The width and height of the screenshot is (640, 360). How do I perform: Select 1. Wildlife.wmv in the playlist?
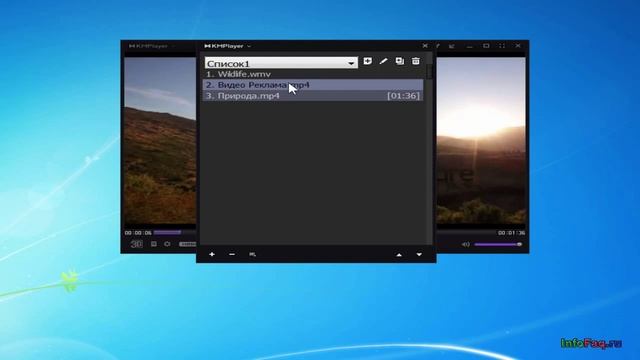[x=313, y=74]
